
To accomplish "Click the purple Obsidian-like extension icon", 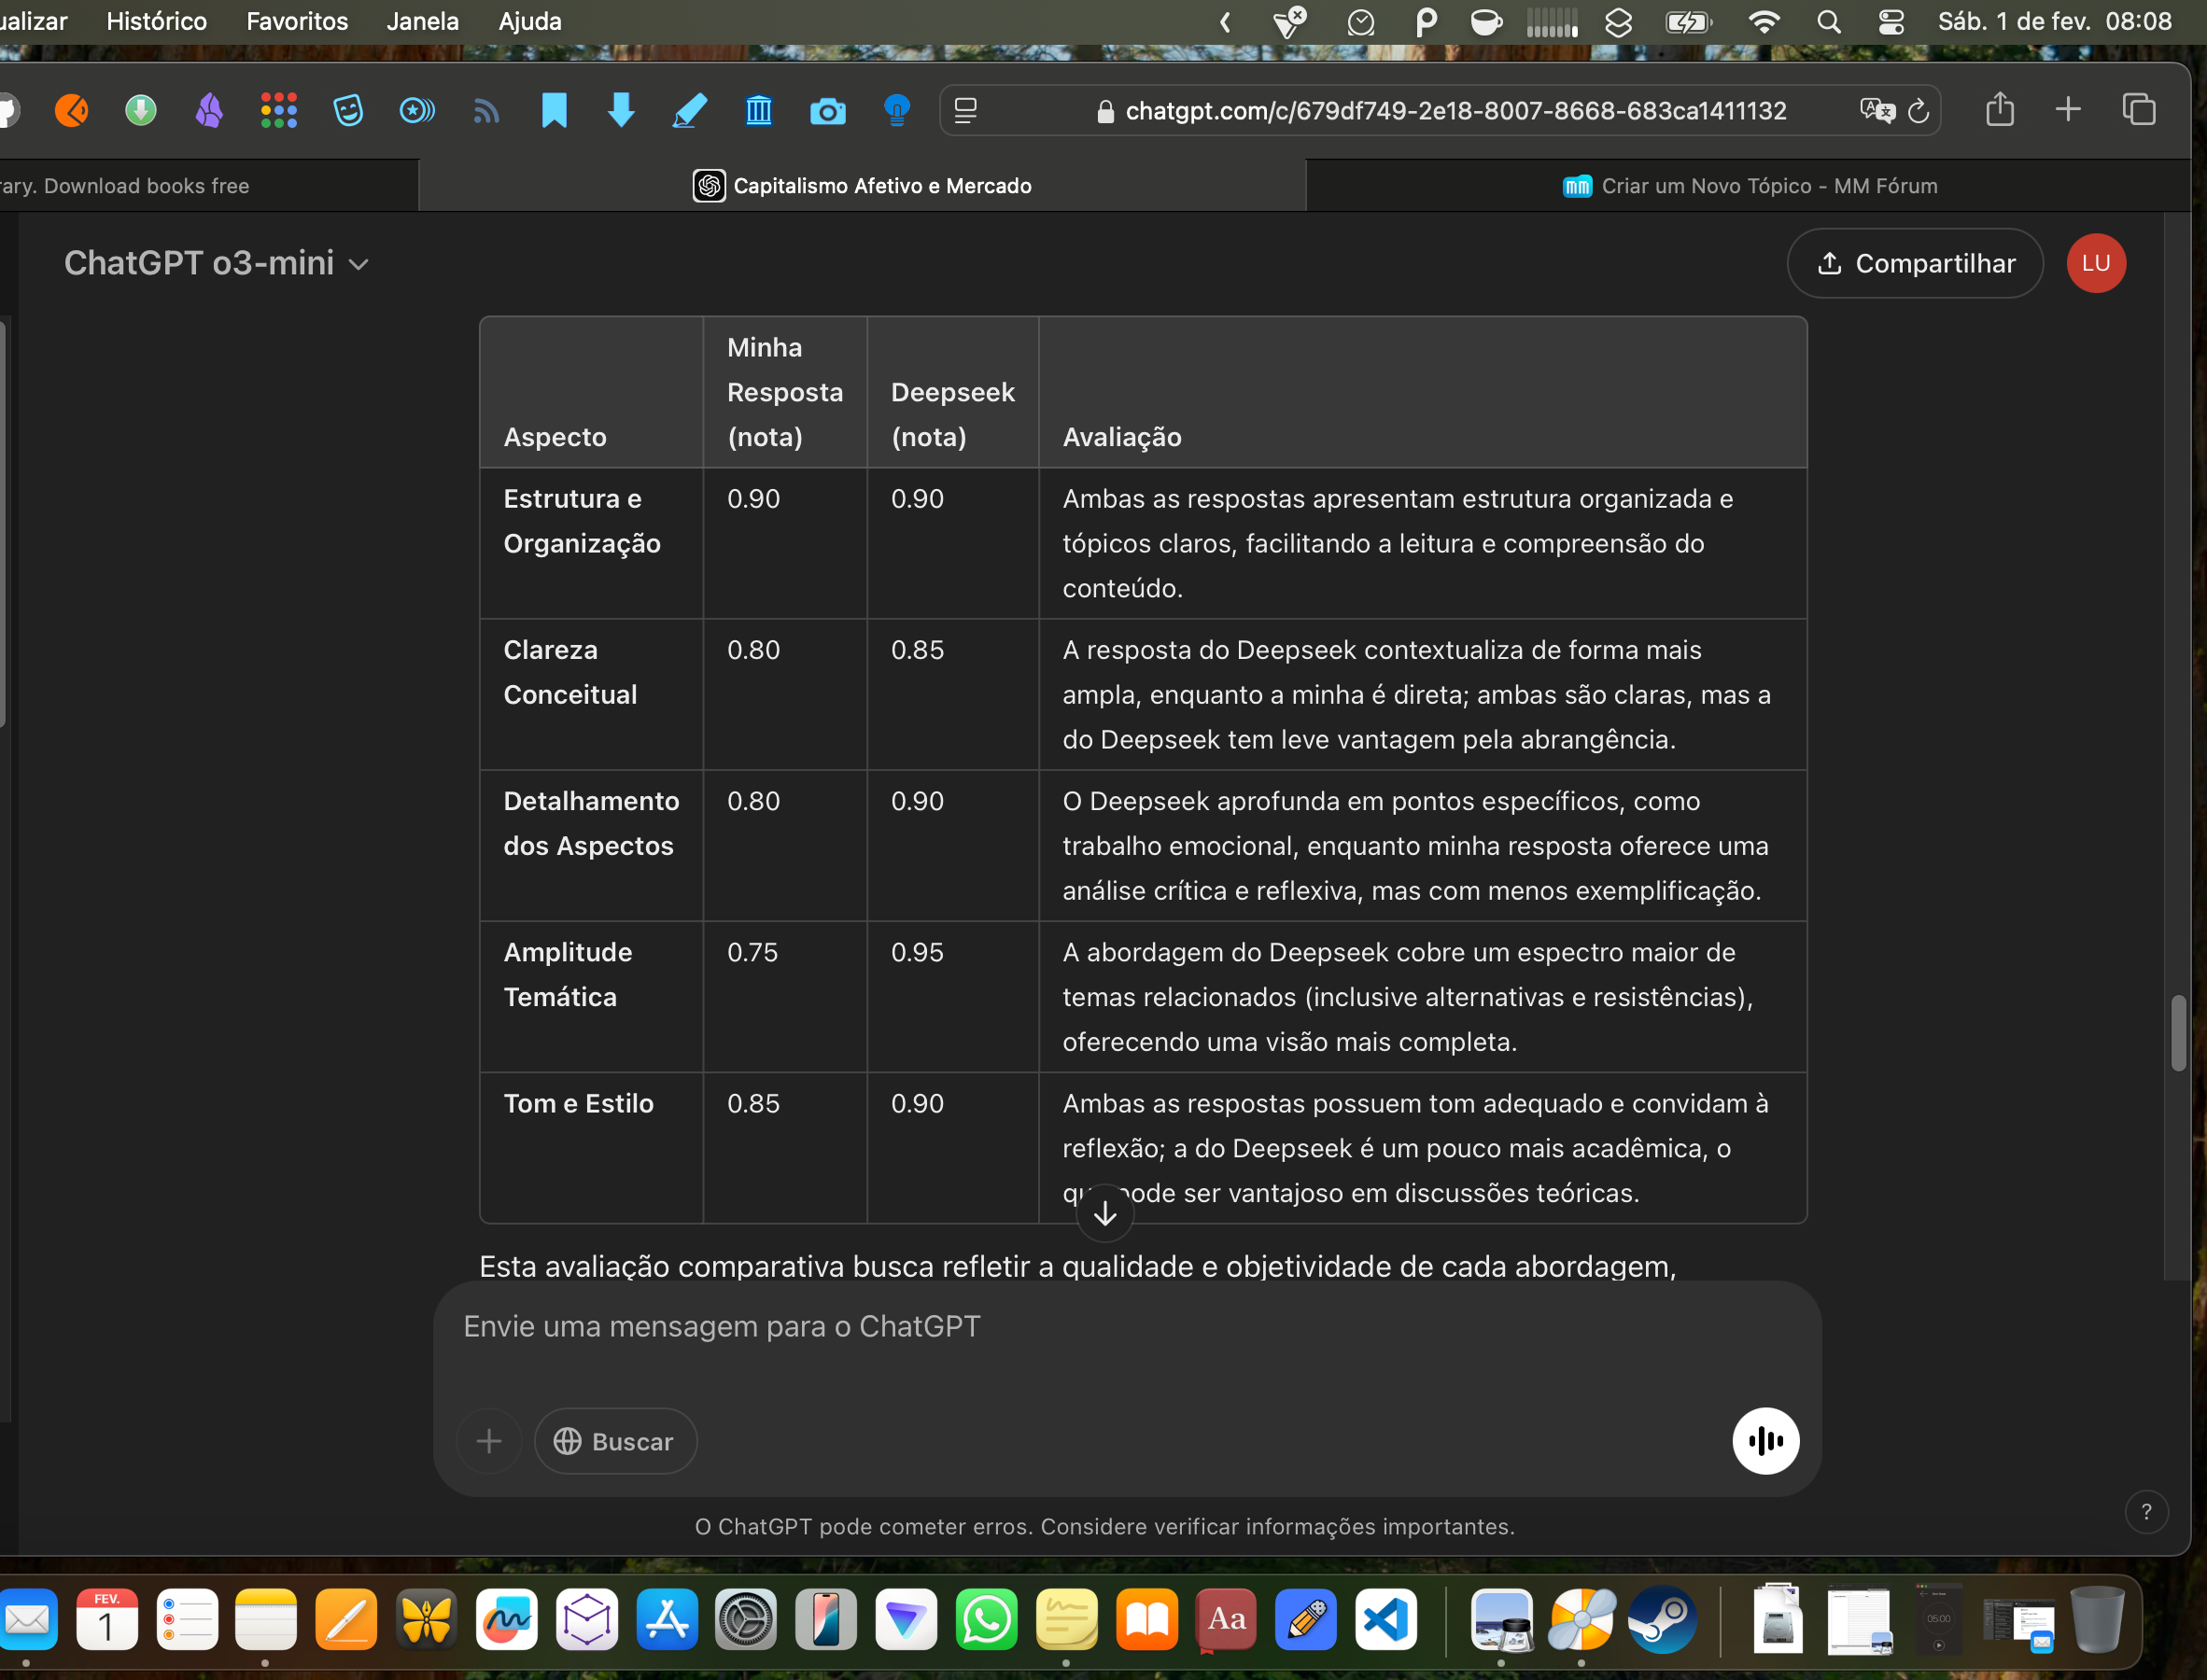I will pos(209,110).
